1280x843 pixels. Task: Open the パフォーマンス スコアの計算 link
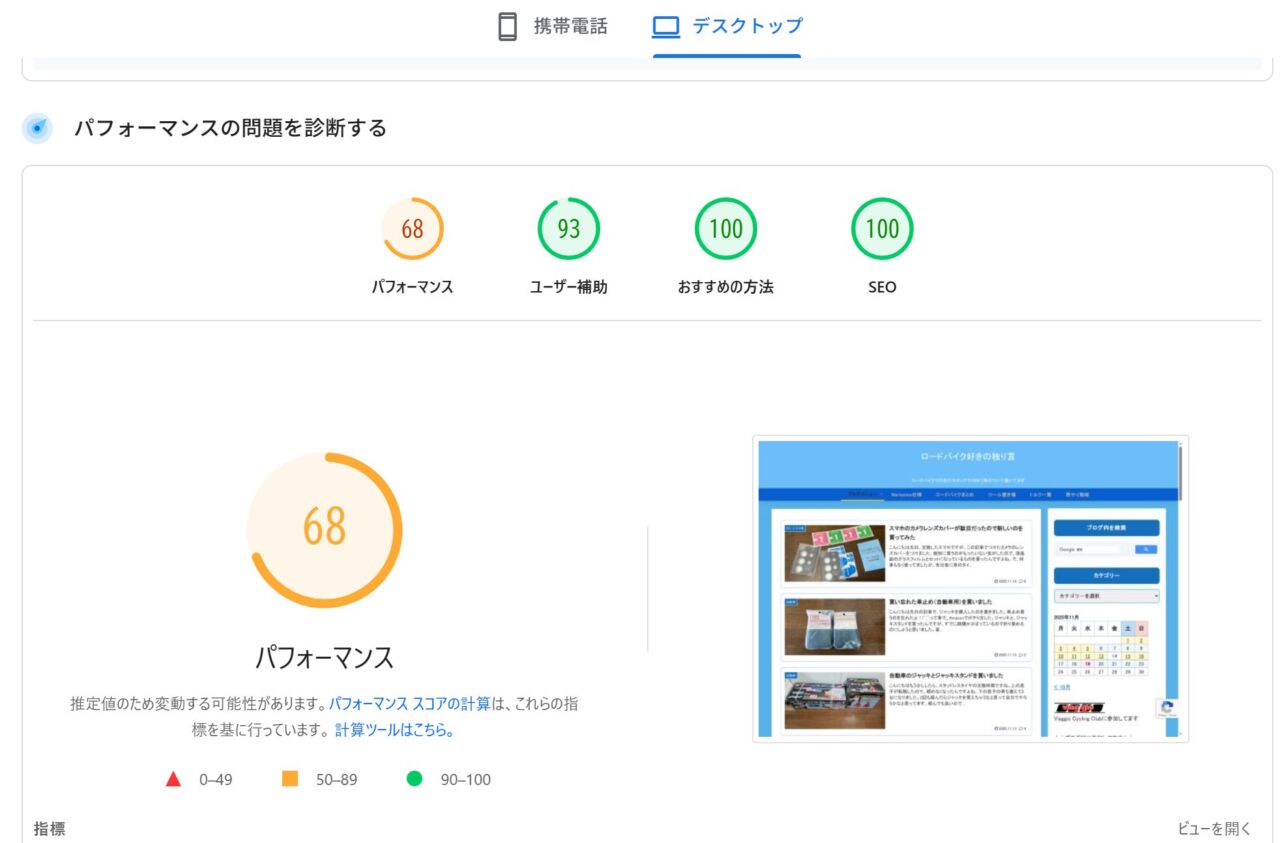pos(410,704)
